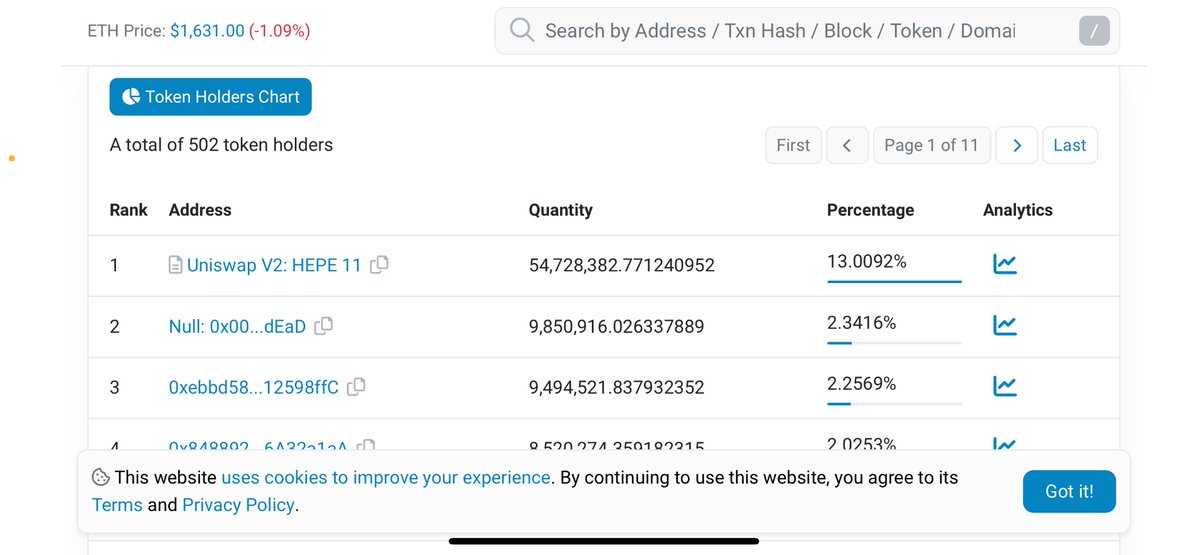Click the (-1.09%) price change text

(x=280, y=31)
